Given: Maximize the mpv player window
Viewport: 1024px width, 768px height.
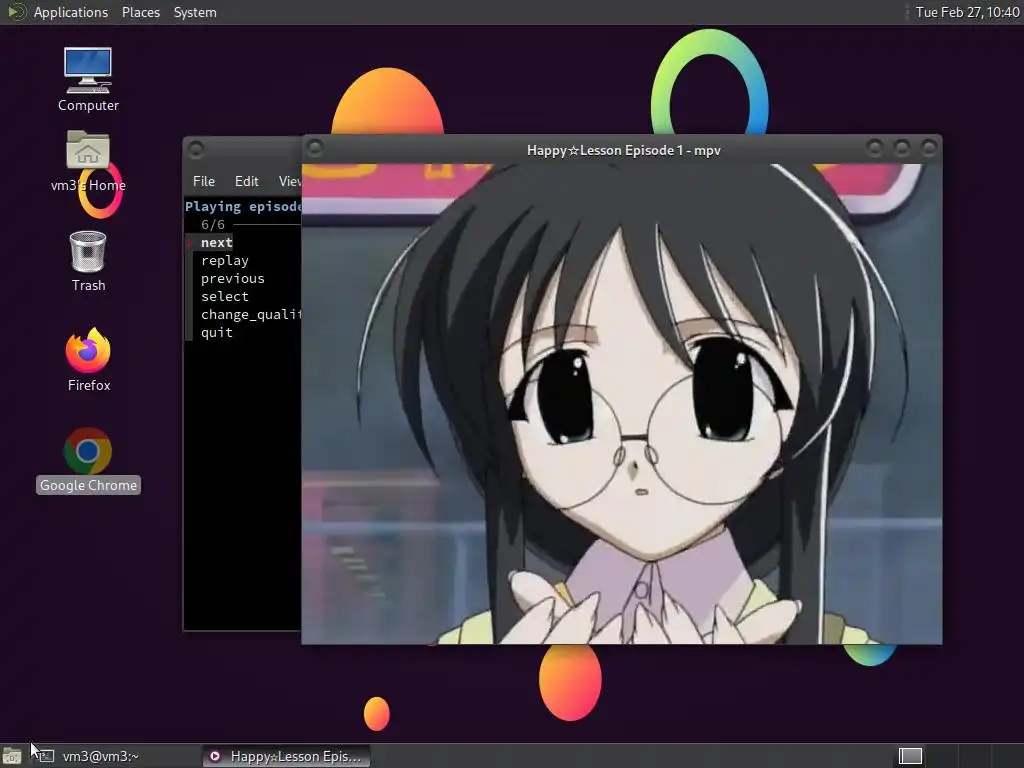Looking at the screenshot, I should click(x=901, y=148).
